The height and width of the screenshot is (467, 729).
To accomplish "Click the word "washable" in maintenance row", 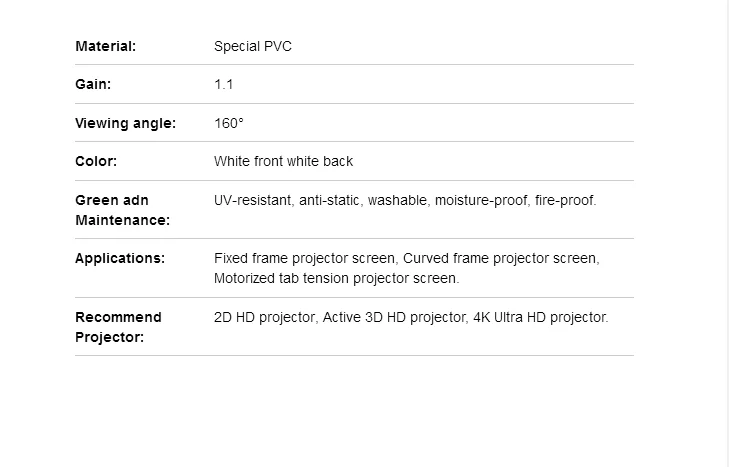I will 398,200.
